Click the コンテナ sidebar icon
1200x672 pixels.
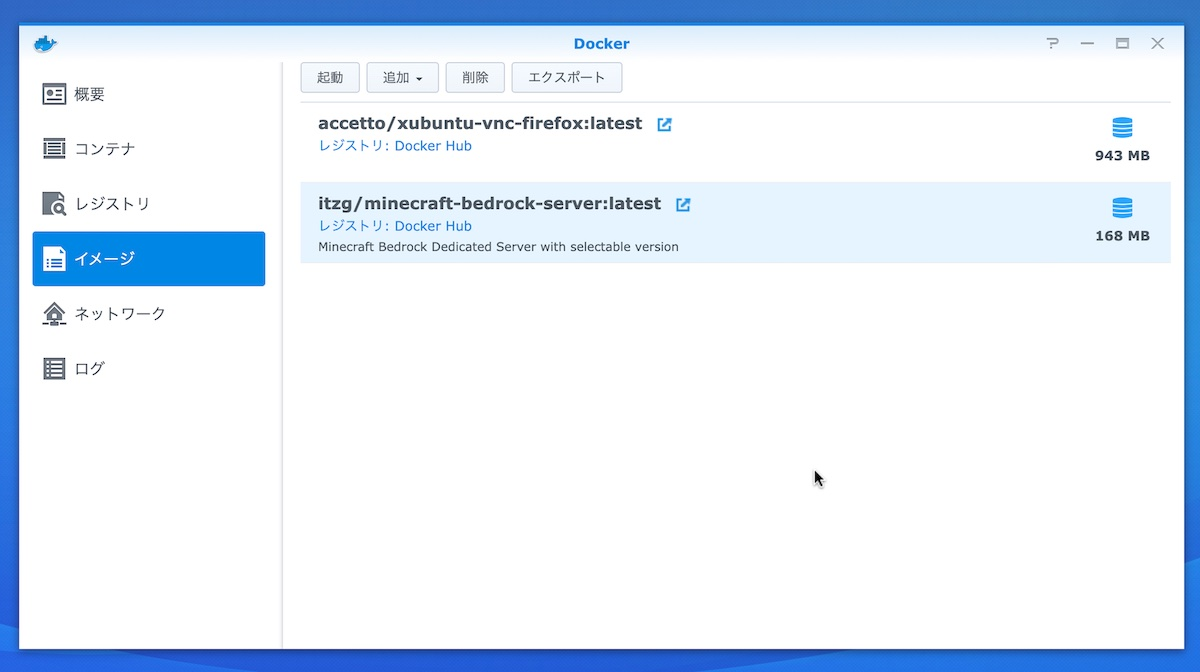[x=54, y=149]
